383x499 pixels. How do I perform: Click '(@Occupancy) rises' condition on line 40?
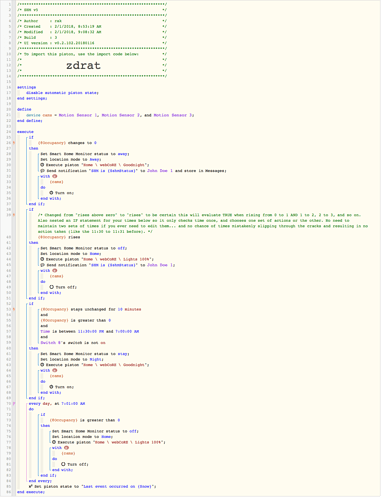tap(59, 237)
